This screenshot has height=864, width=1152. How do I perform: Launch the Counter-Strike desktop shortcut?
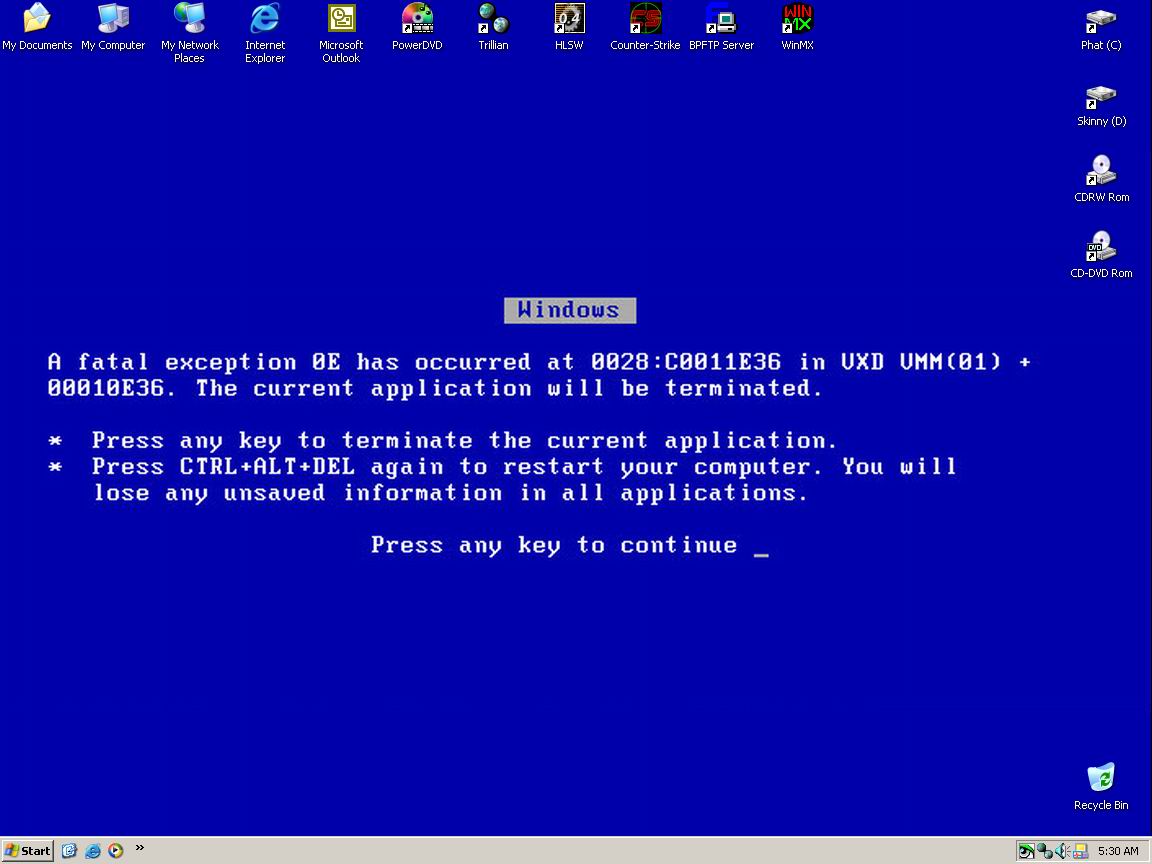[x=645, y=27]
